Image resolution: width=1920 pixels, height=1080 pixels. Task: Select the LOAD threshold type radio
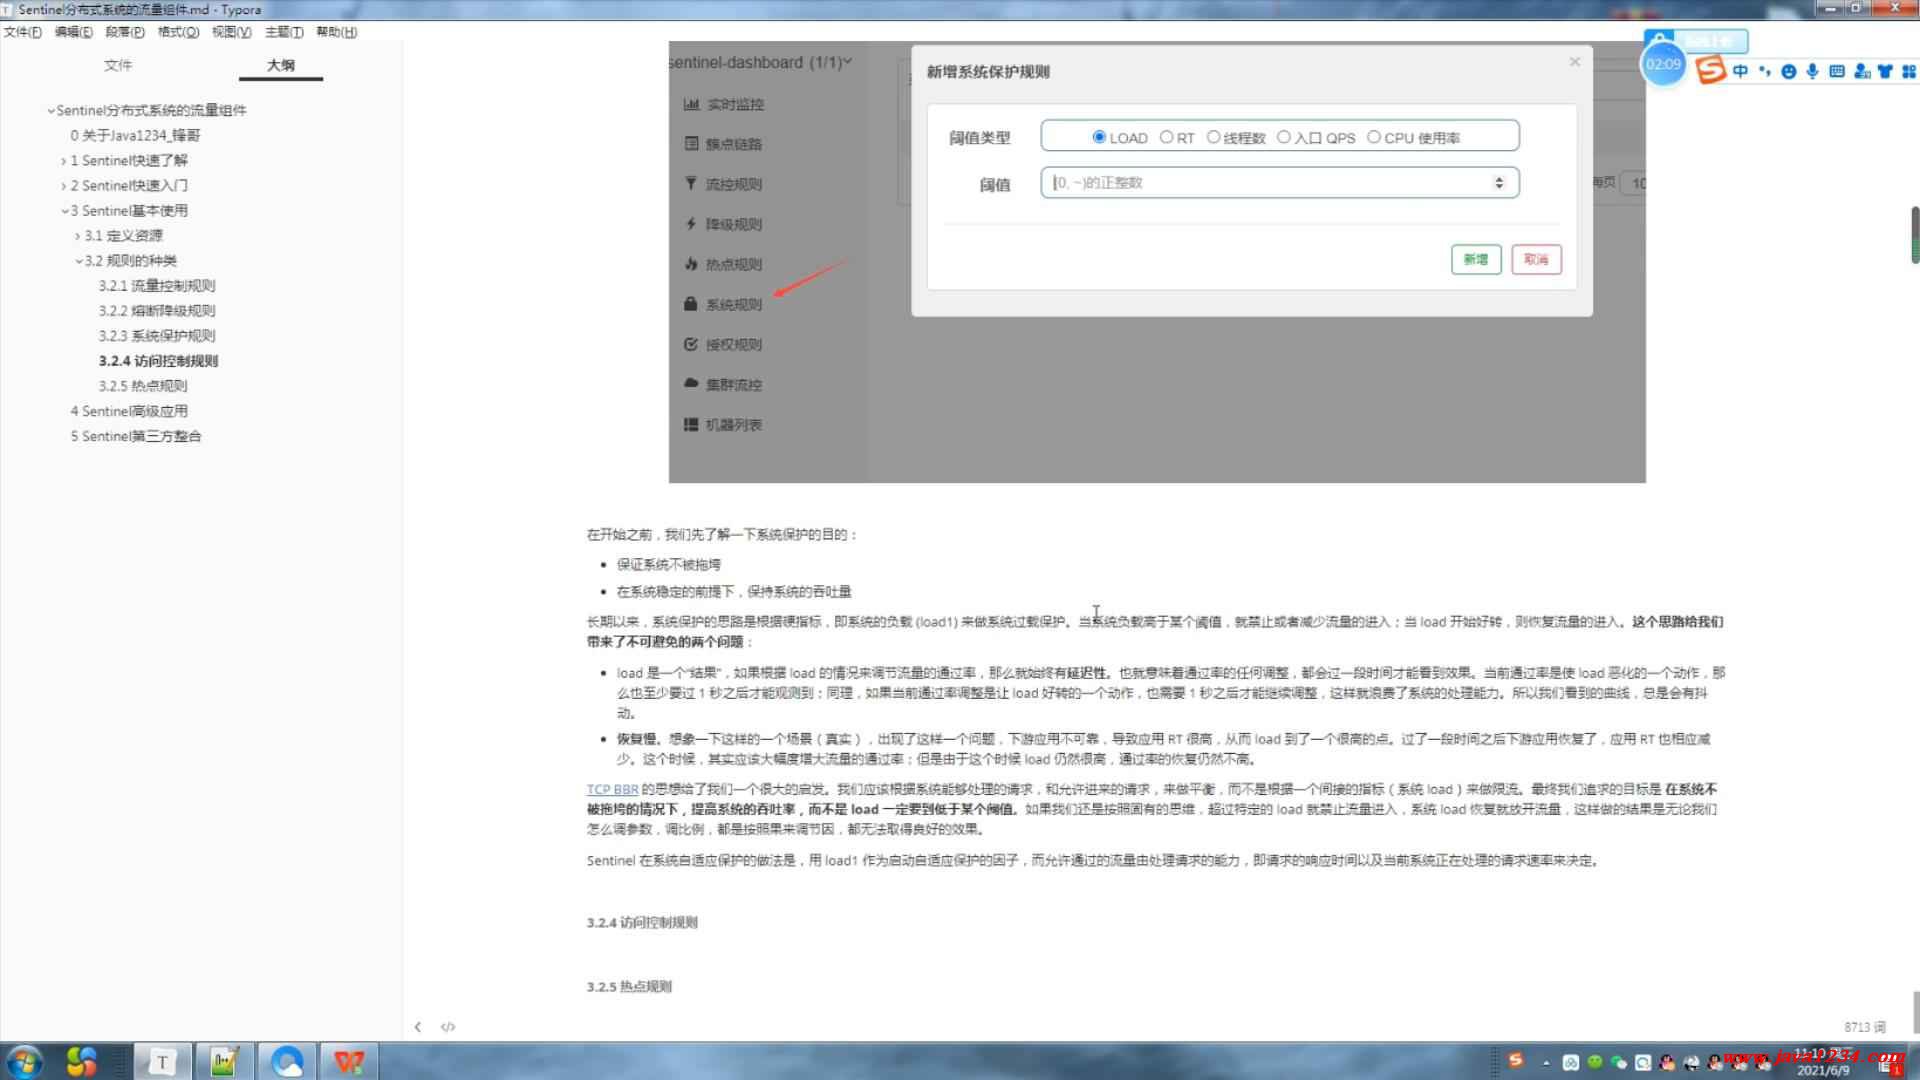[x=1099, y=137]
